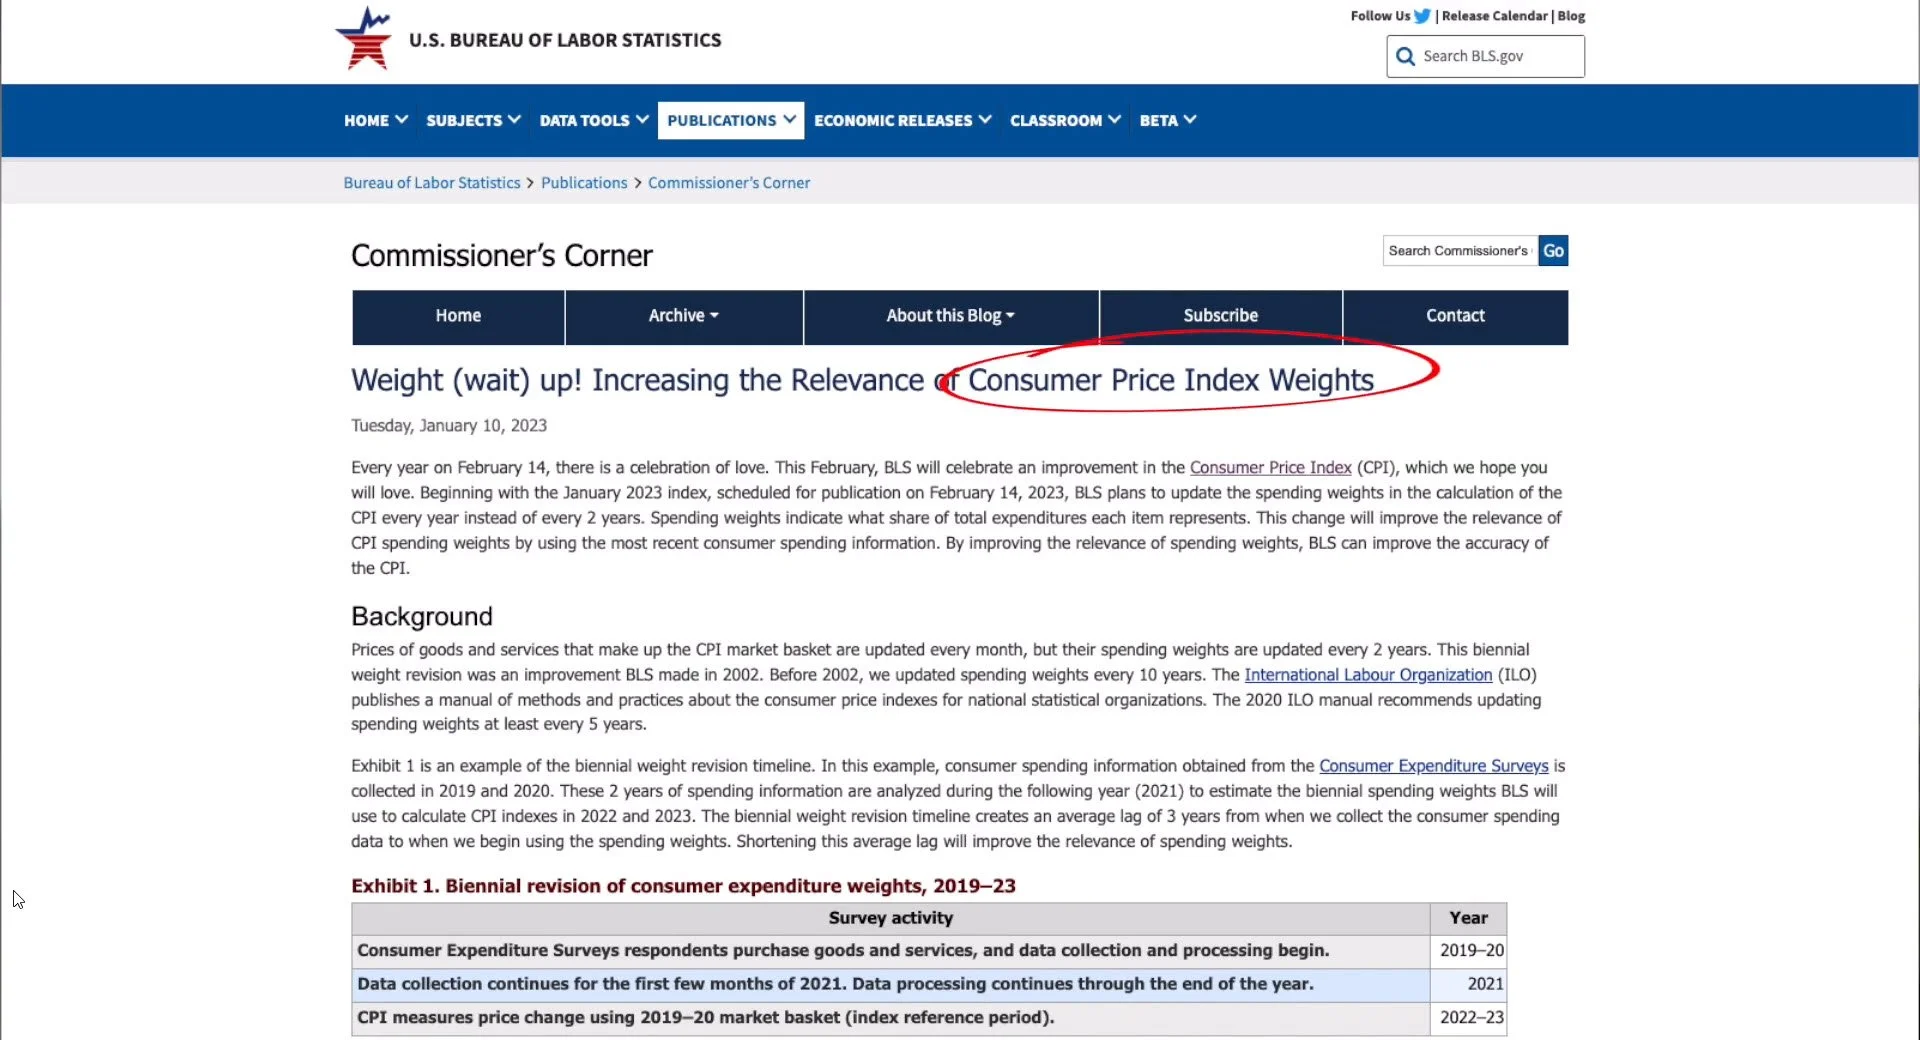Image resolution: width=1920 pixels, height=1040 pixels.
Task: Click the date Tuesday, January 10, 2023
Action: coord(449,426)
